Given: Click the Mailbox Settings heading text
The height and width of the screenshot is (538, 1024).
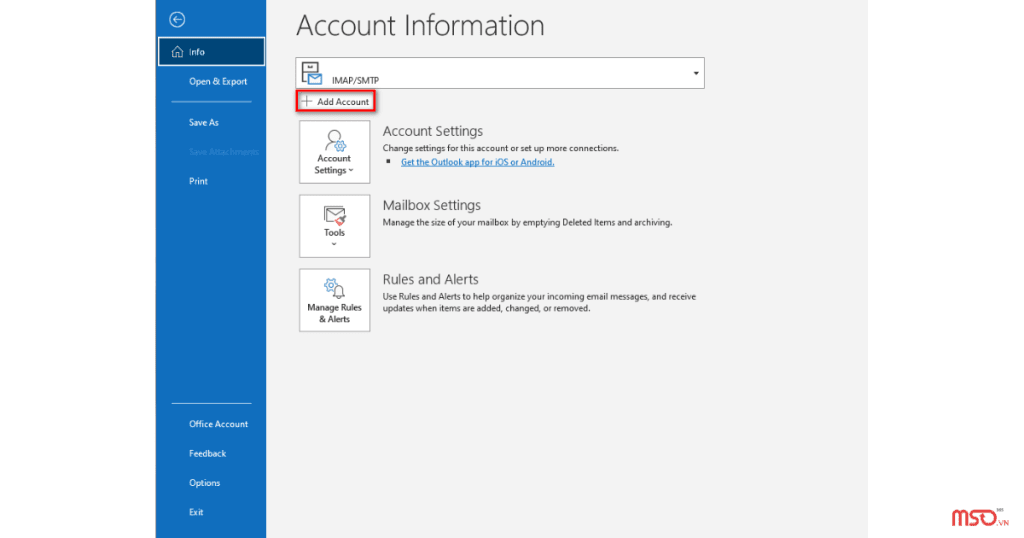Looking at the screenshot, I should point(432,206).
